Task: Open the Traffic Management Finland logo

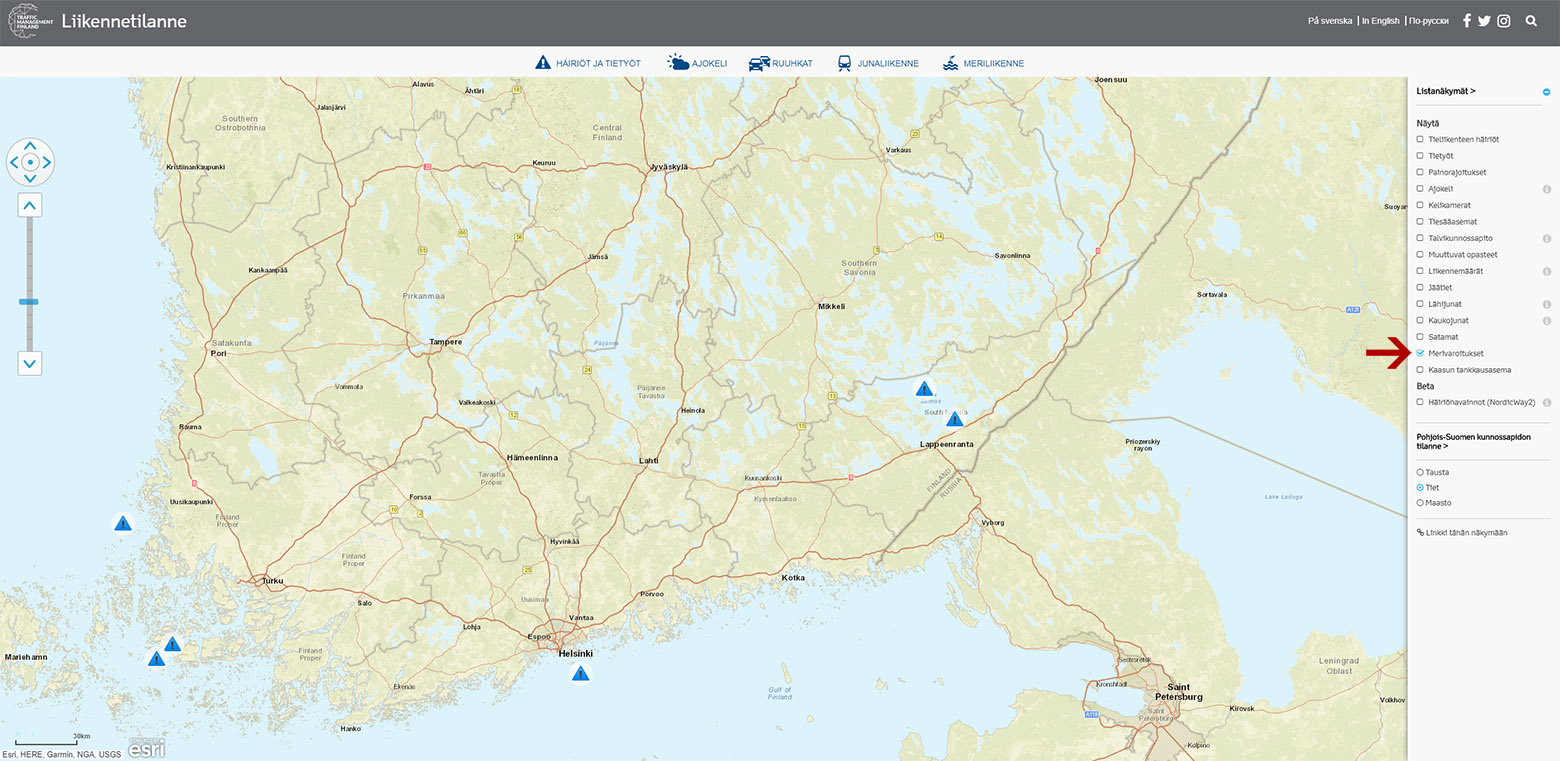Action: (31, 21)
